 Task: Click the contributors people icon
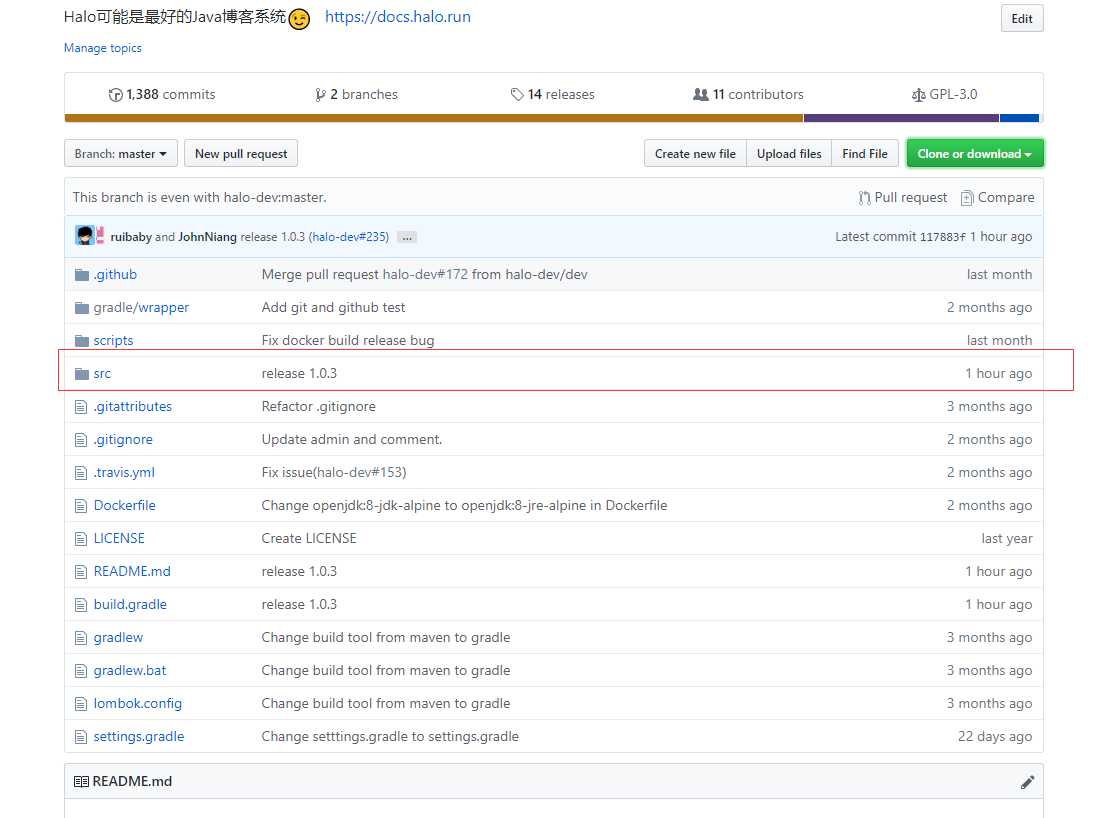pos(701,94)
